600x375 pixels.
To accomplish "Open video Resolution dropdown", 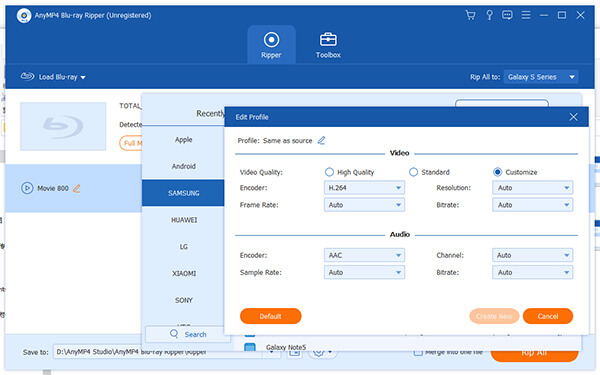I will [x=533, y=188].
